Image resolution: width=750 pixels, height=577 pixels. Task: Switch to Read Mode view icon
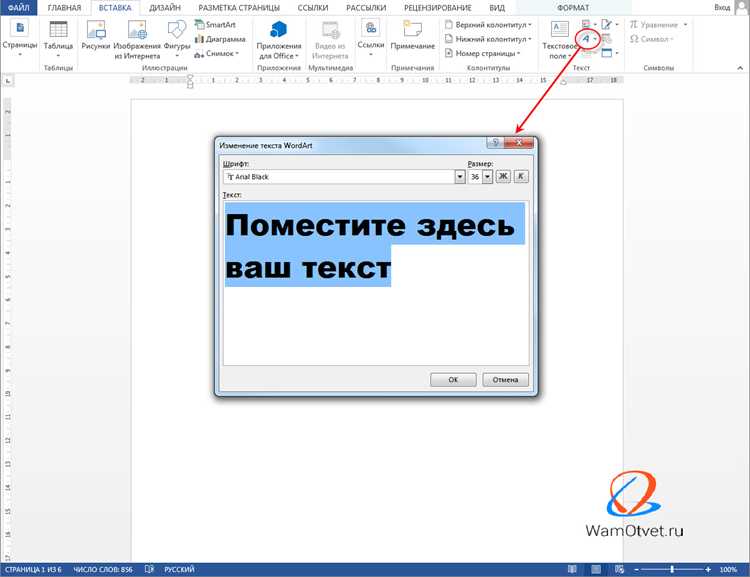572,569
